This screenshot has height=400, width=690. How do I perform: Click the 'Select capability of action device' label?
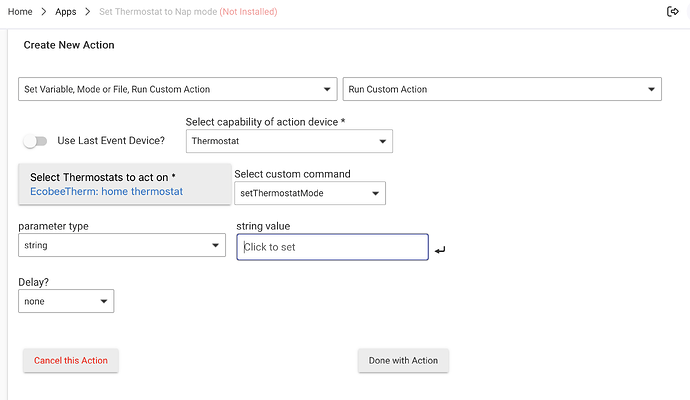point(265,122)
